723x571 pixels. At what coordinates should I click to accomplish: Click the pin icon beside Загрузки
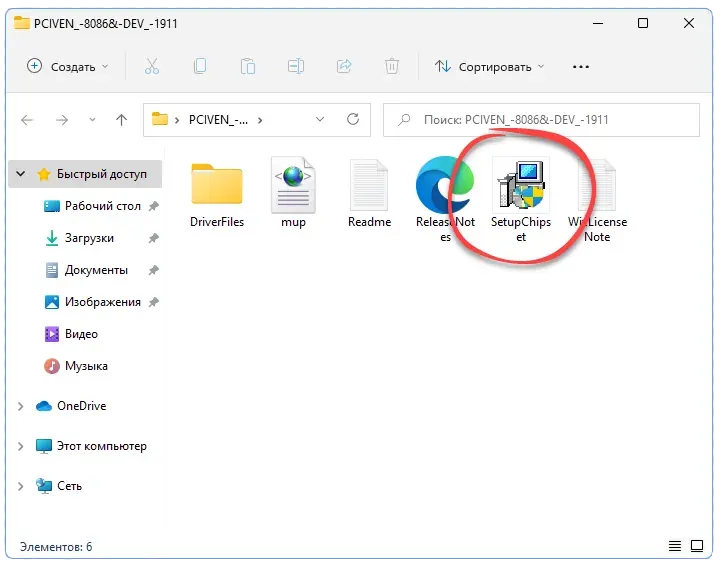tap(154, 238)
